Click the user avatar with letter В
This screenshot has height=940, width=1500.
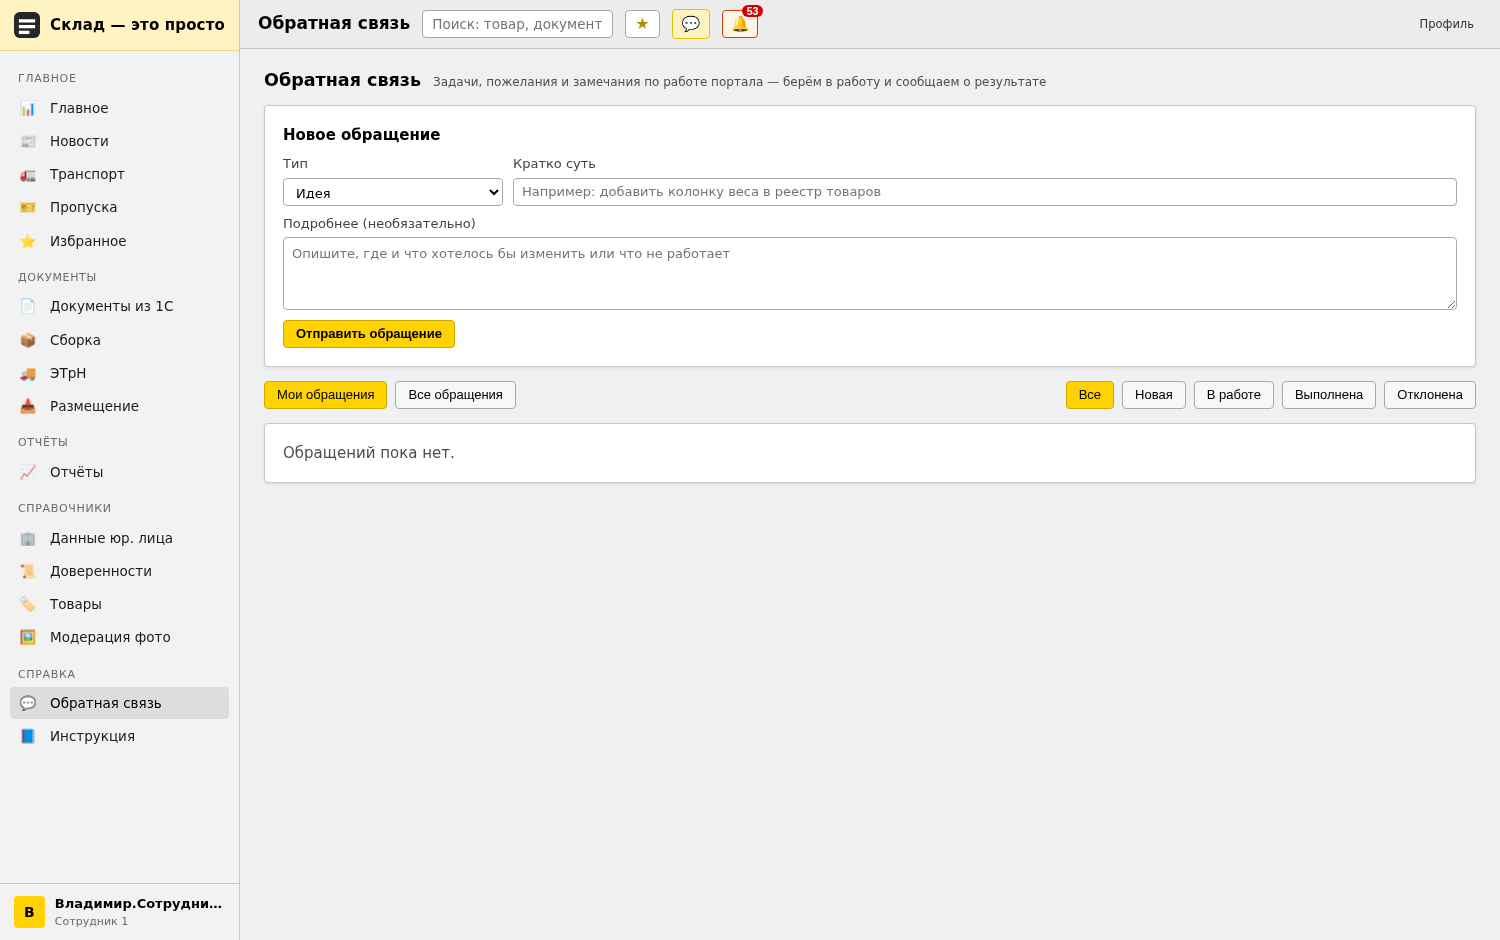click(x=29, y=912)
